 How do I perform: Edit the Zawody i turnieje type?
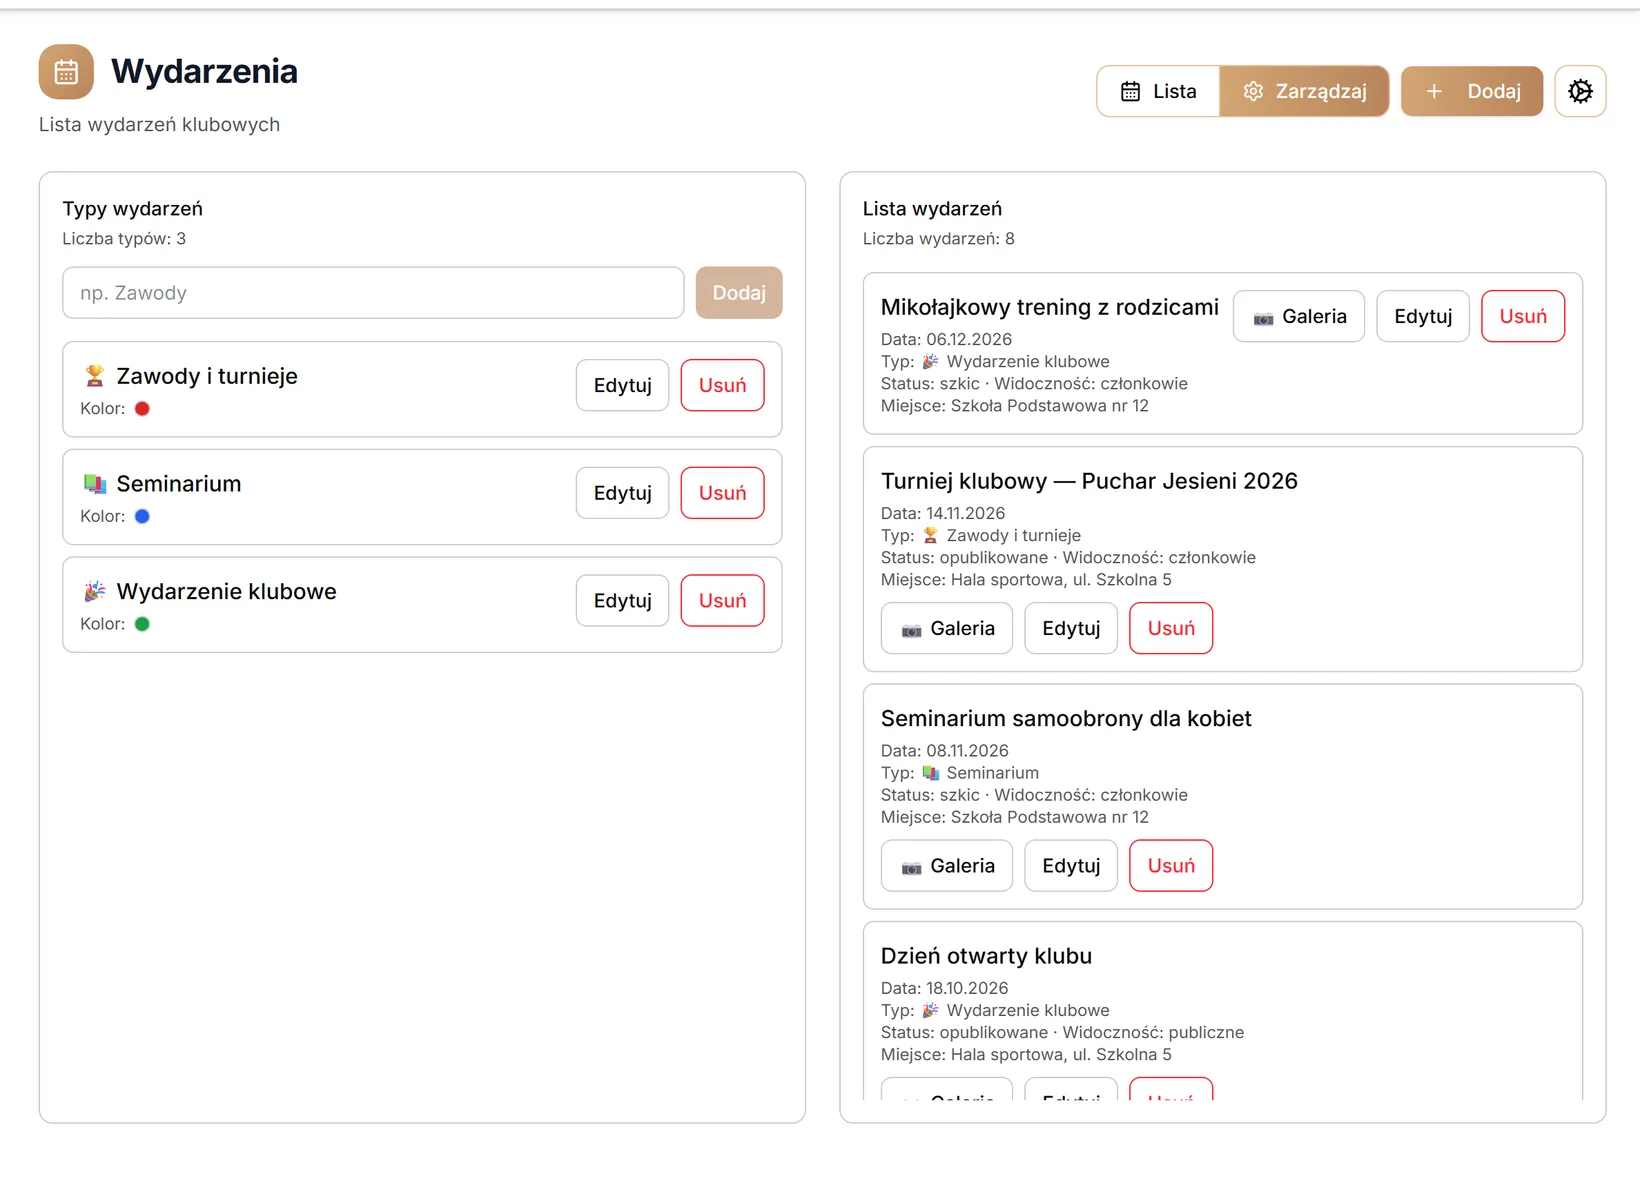(622, 385)
